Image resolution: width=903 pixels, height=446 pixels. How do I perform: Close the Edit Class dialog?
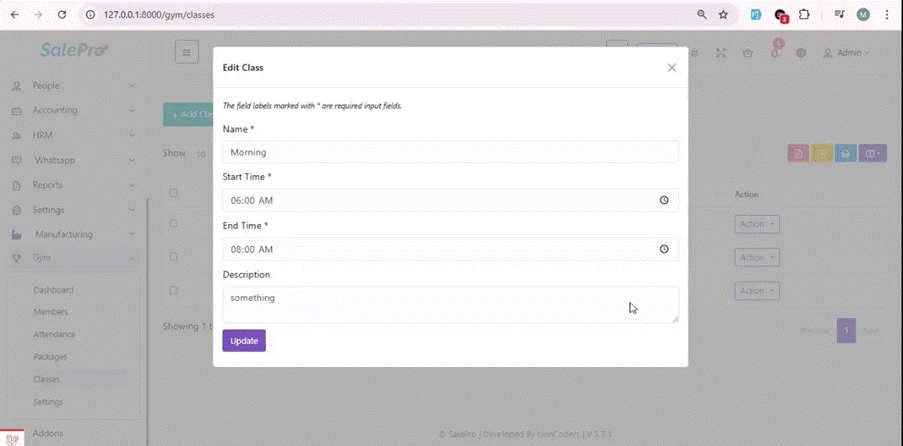pos(671,68)
